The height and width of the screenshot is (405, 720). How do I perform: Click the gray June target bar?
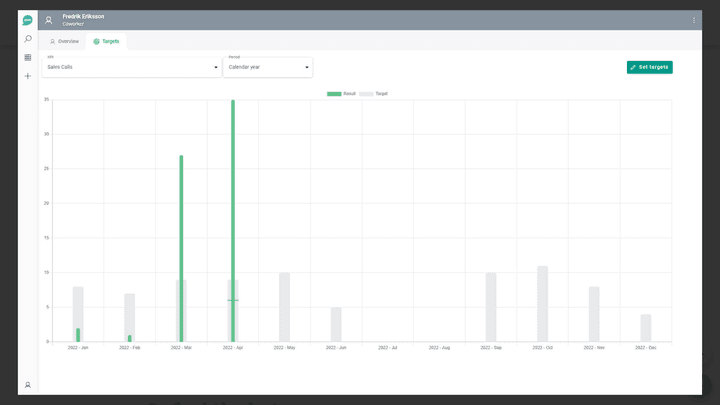pyautogui.click(x=336, y=325)
